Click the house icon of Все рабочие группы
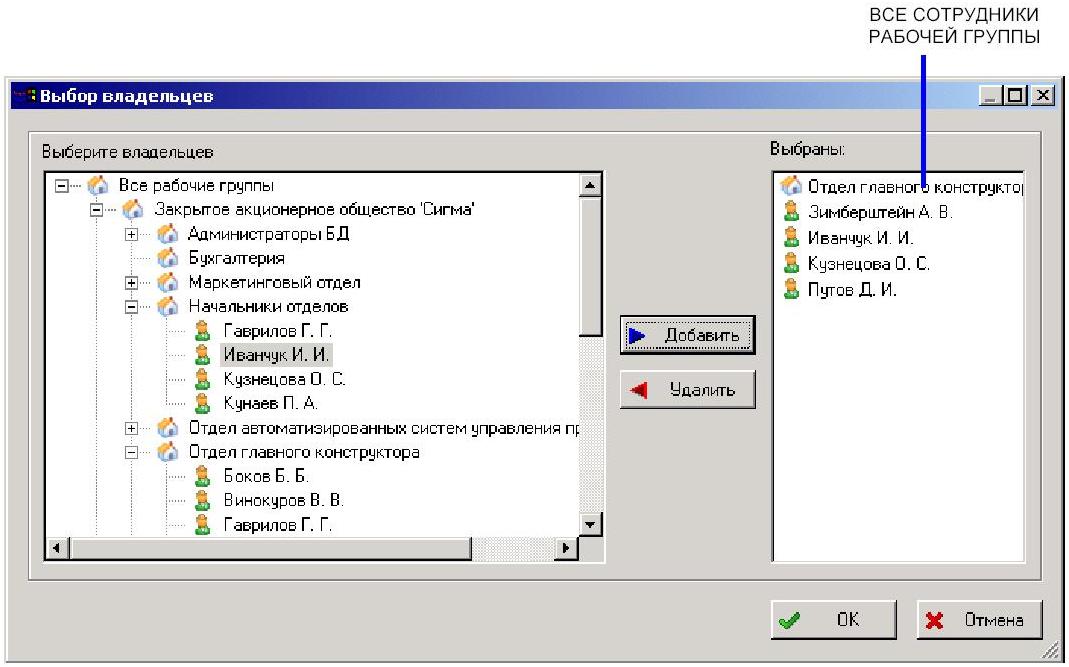The height and width of the screenshot is (667, 1069). point(97,185)
